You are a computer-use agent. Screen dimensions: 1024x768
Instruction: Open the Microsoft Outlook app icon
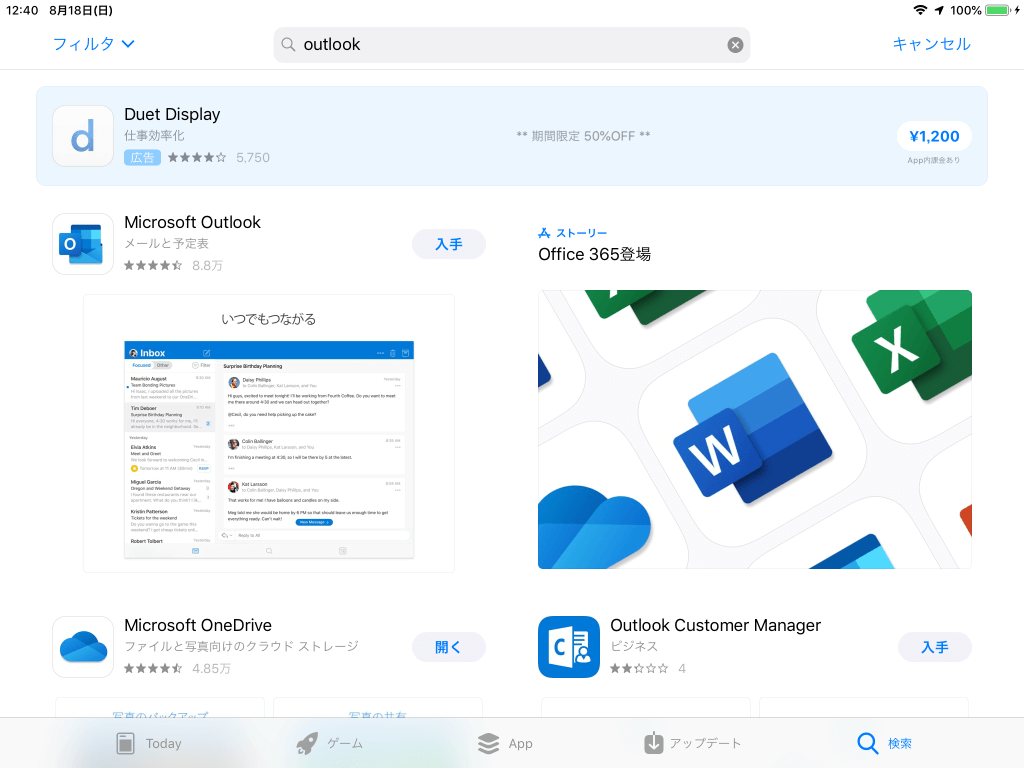click(x=83, y=244)
